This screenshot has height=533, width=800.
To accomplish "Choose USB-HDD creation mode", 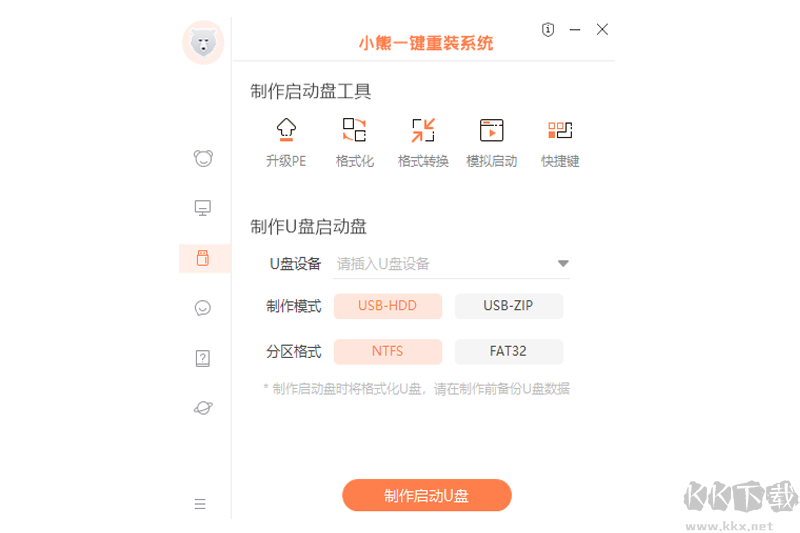I will (x=387, y=306).
